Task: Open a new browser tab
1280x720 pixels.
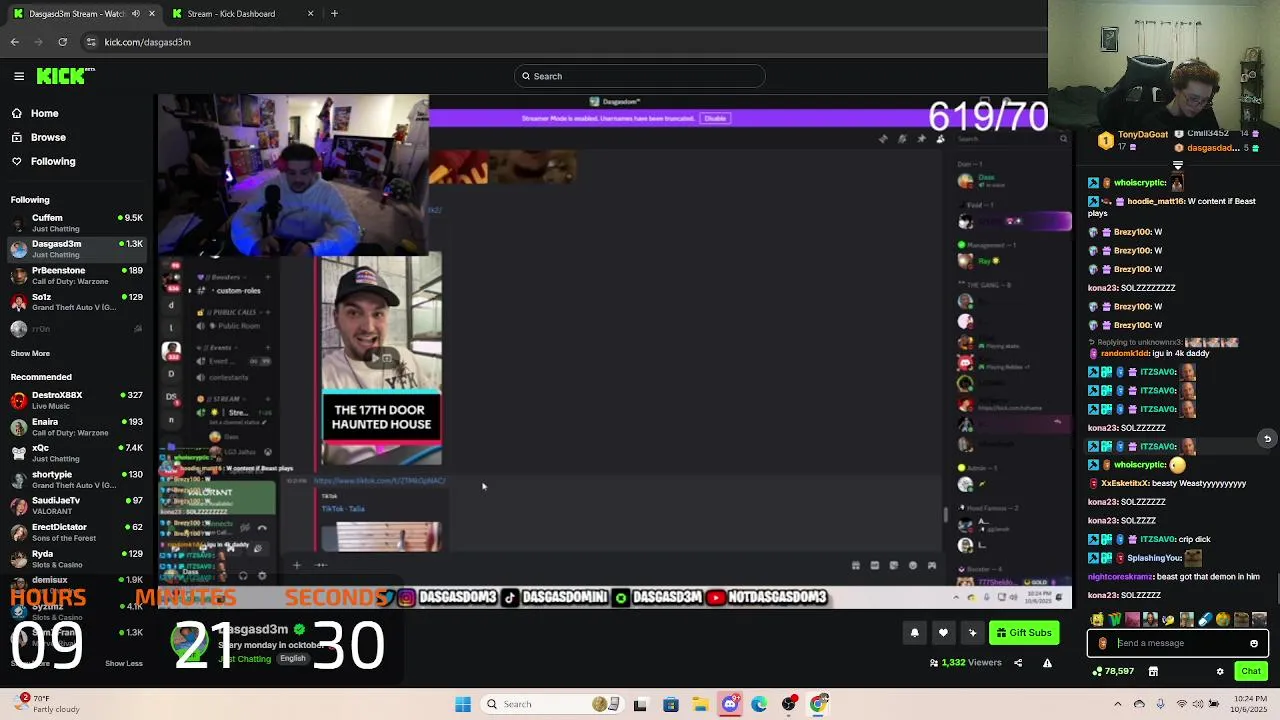Action: pyautogui.click(x=334, y=14)
